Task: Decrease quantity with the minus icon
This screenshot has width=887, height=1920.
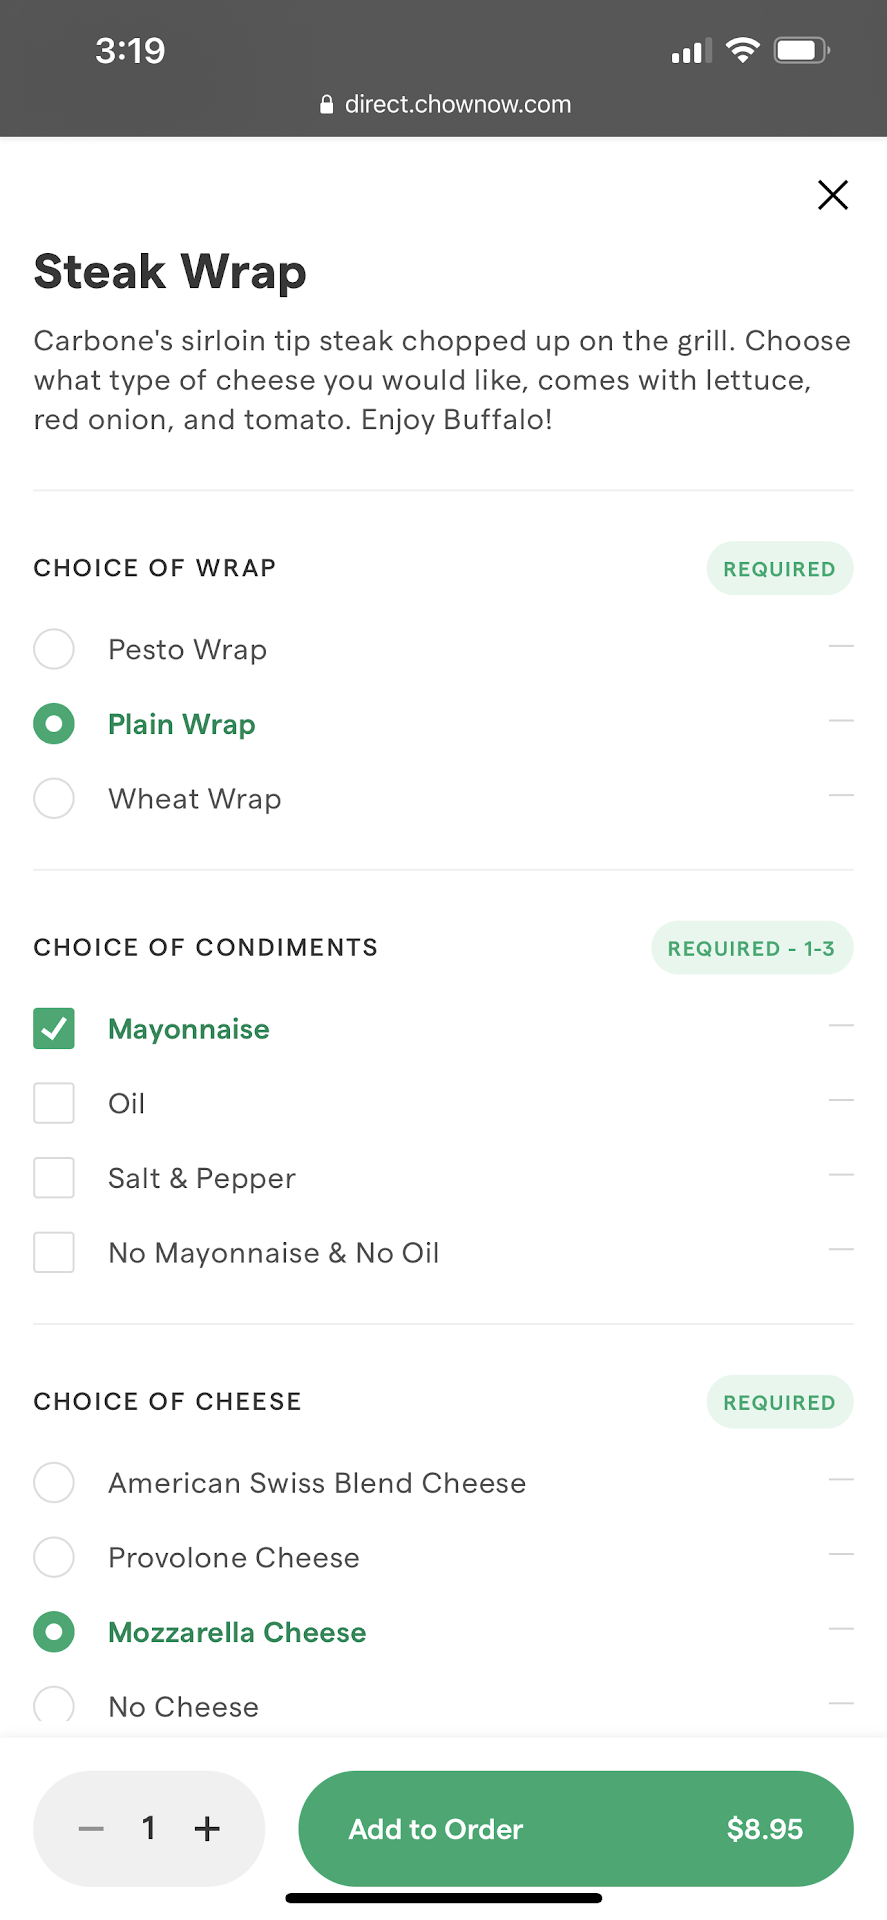Action: click(x=92, y=1829)
